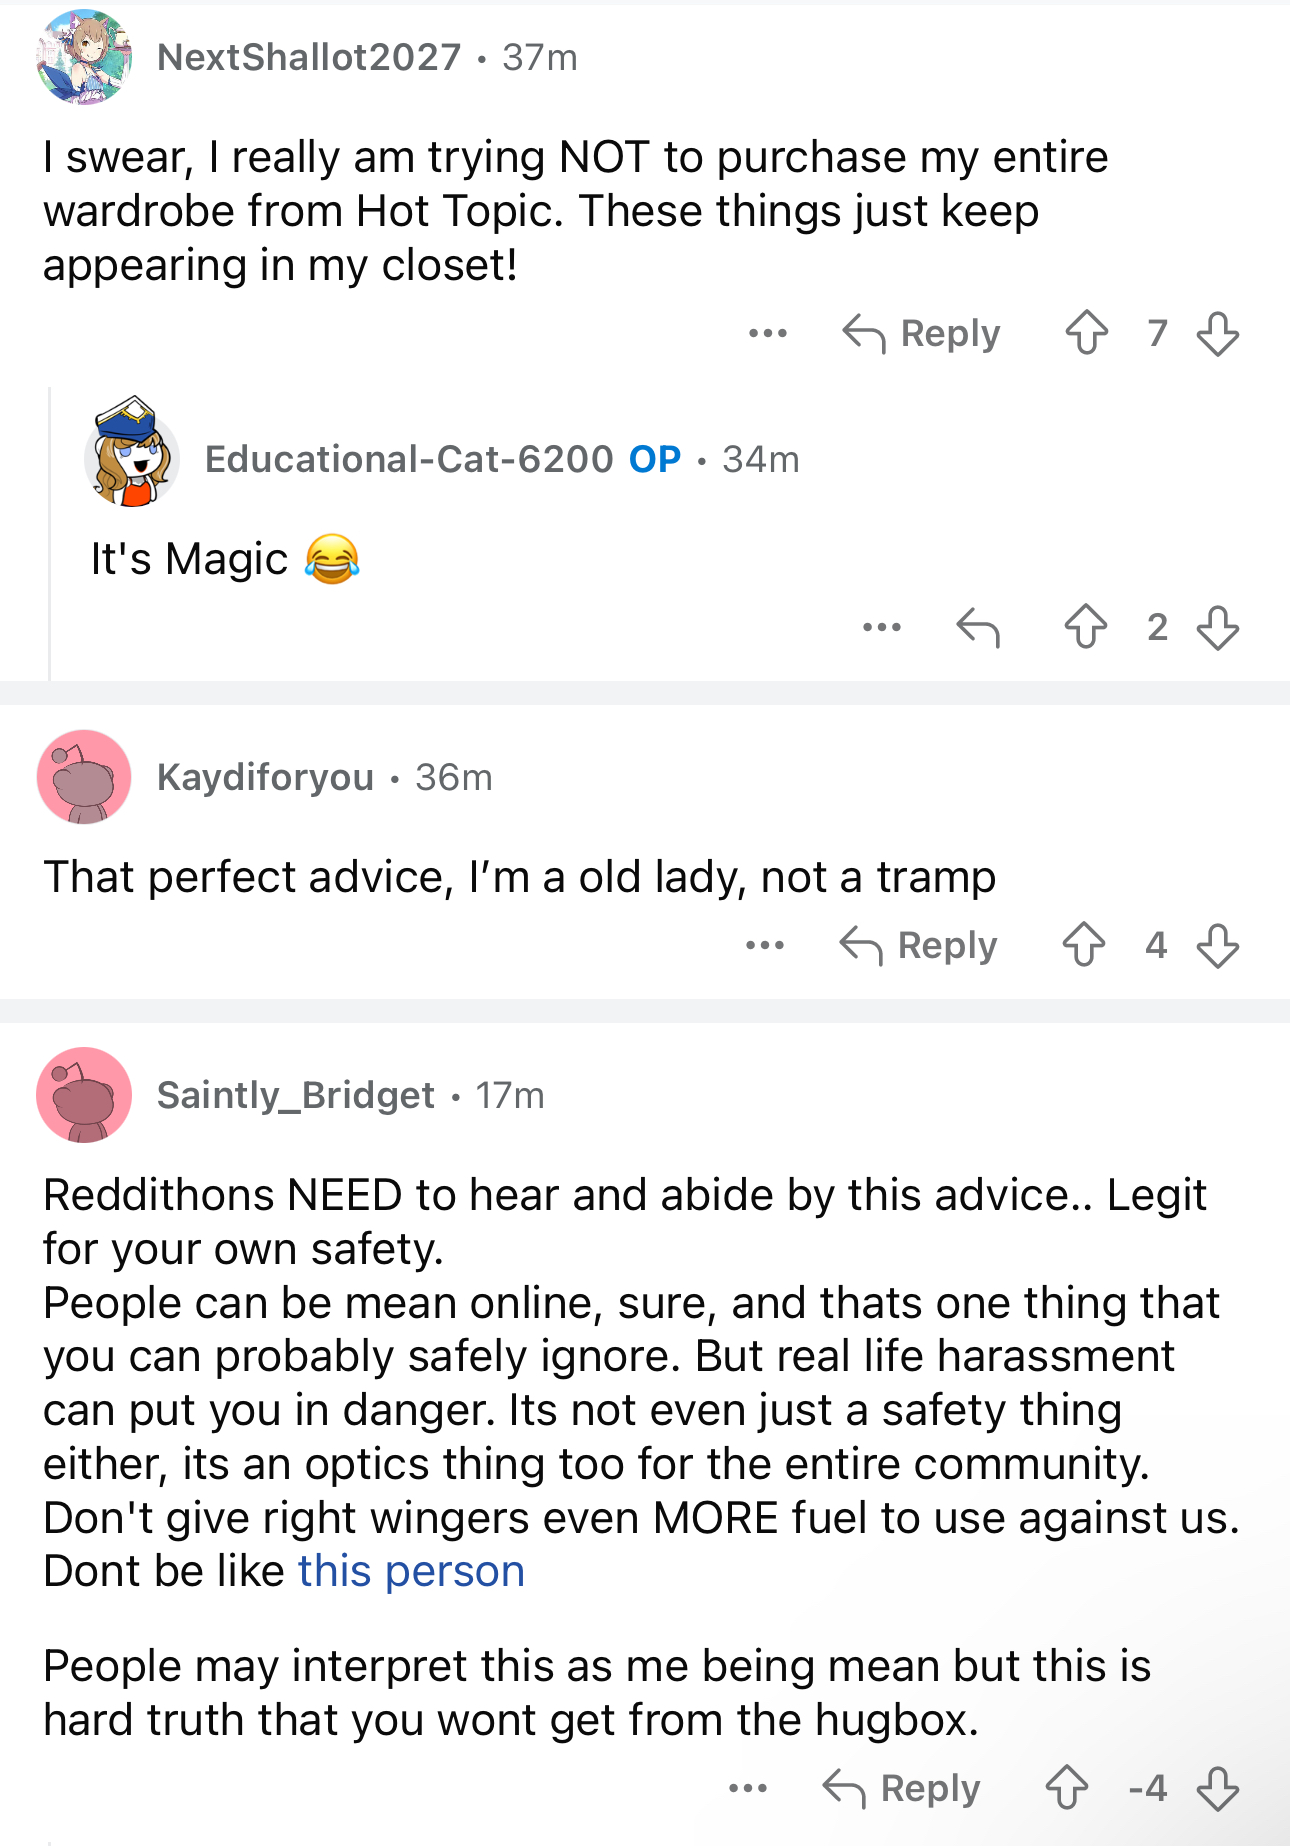Upvote NextShallot2027's comment
Viewport: 1290px width, 1846px height.
coord(1086,333)
